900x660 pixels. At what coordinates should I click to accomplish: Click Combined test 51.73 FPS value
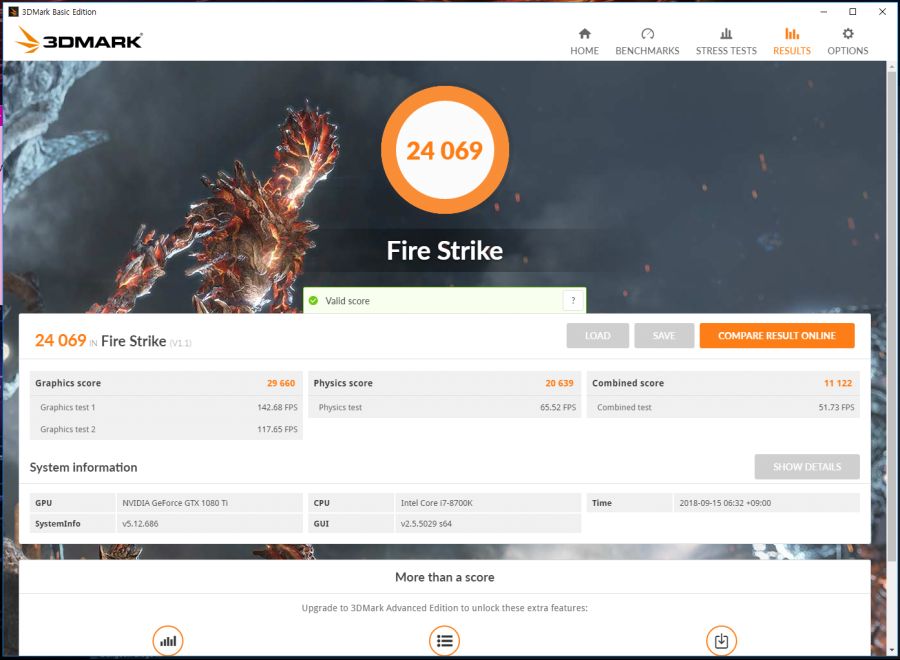point(836,407)
